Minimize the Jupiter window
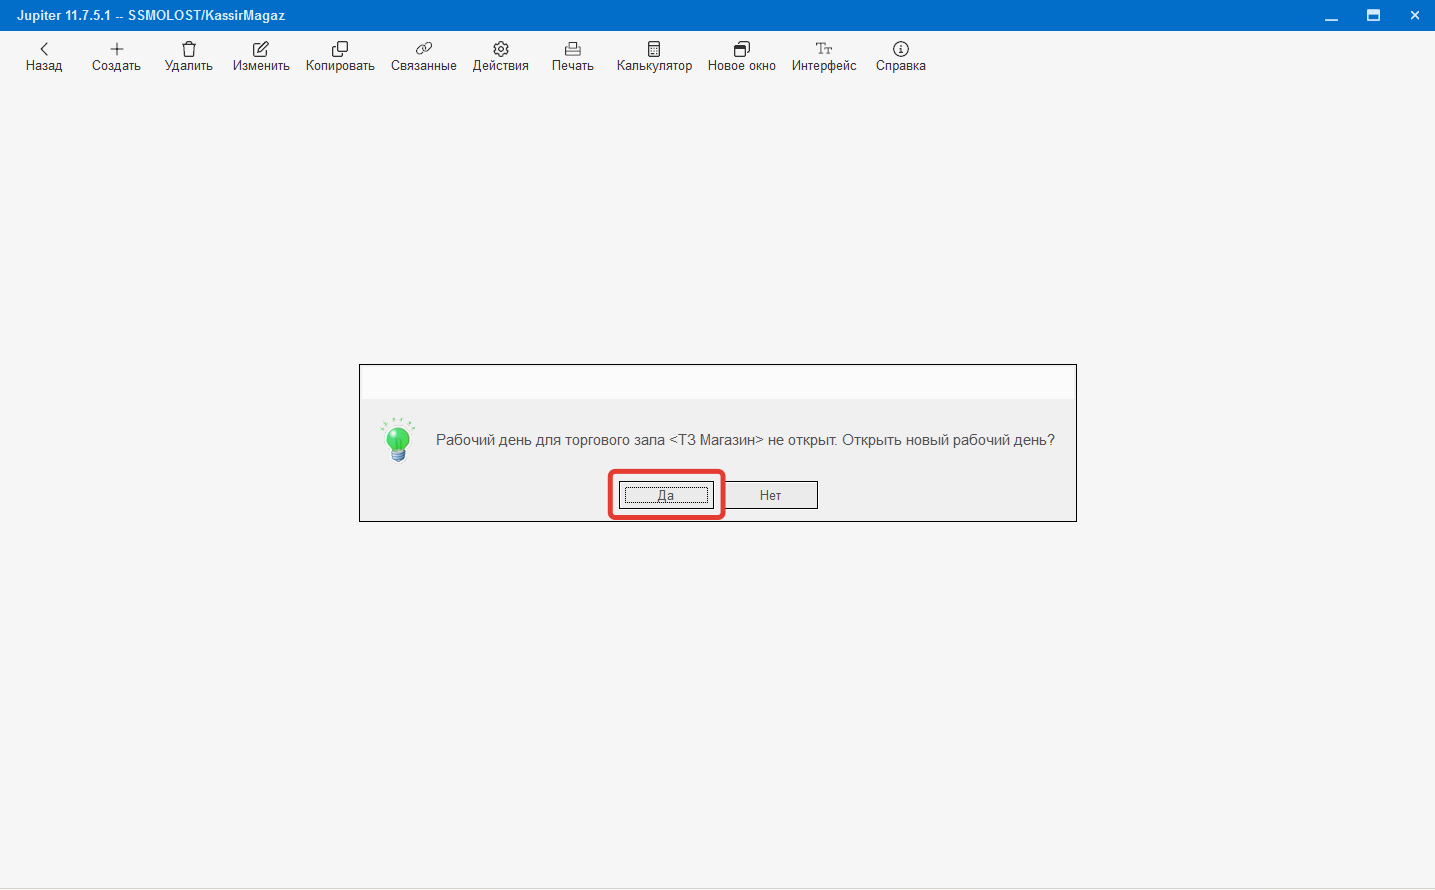 1331,15
